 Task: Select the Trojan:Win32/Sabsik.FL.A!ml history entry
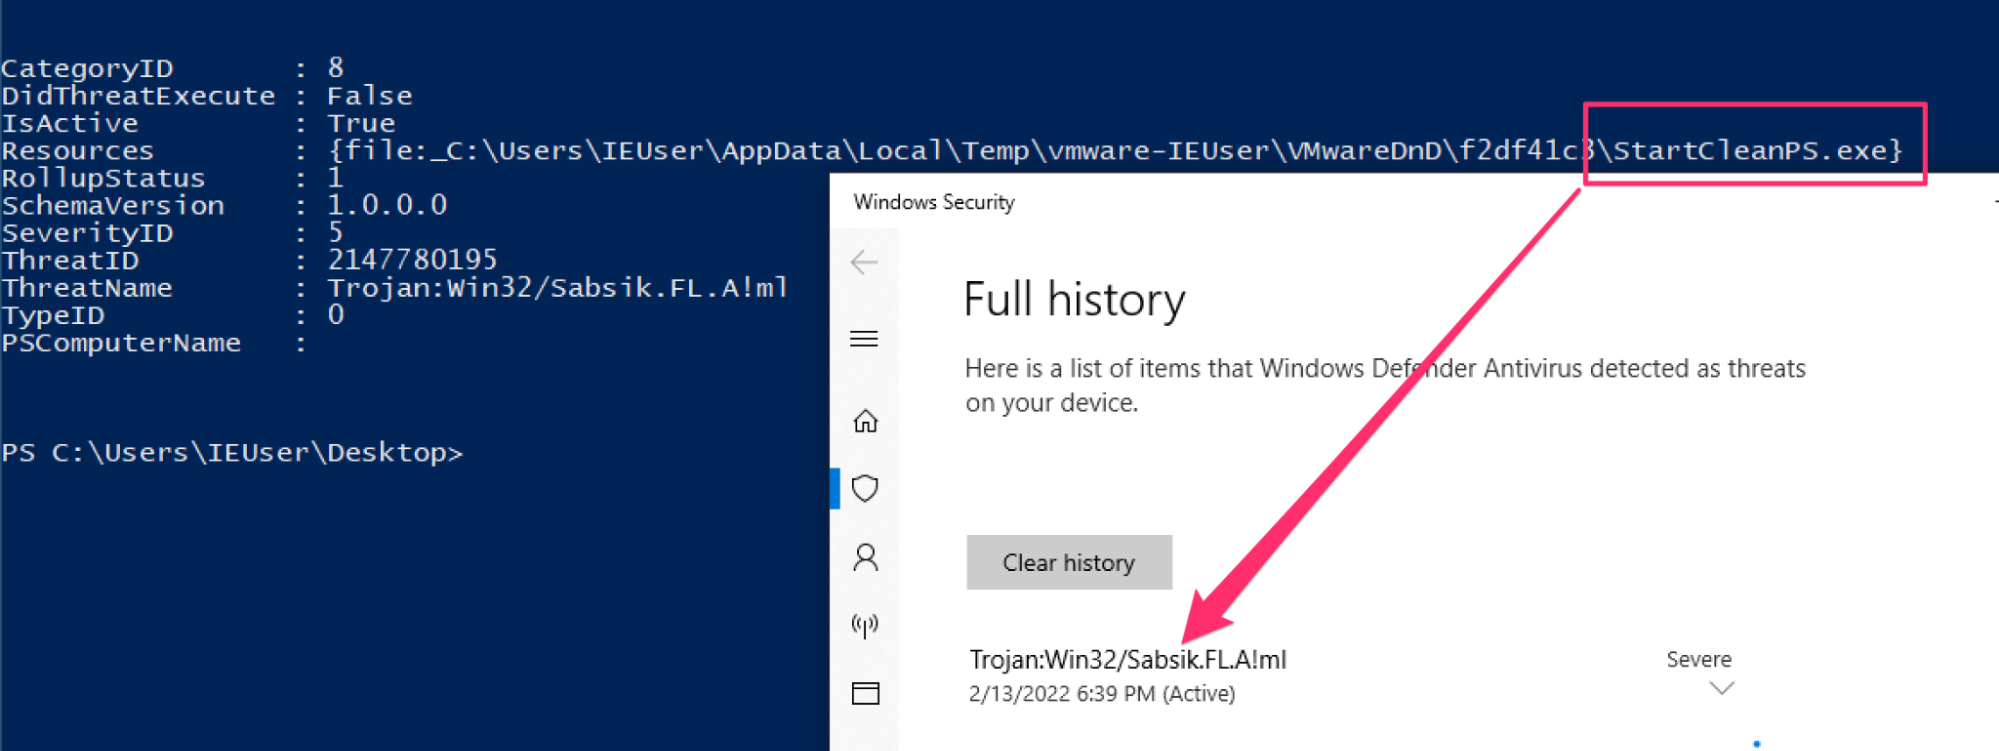(x=1128, y=660)
